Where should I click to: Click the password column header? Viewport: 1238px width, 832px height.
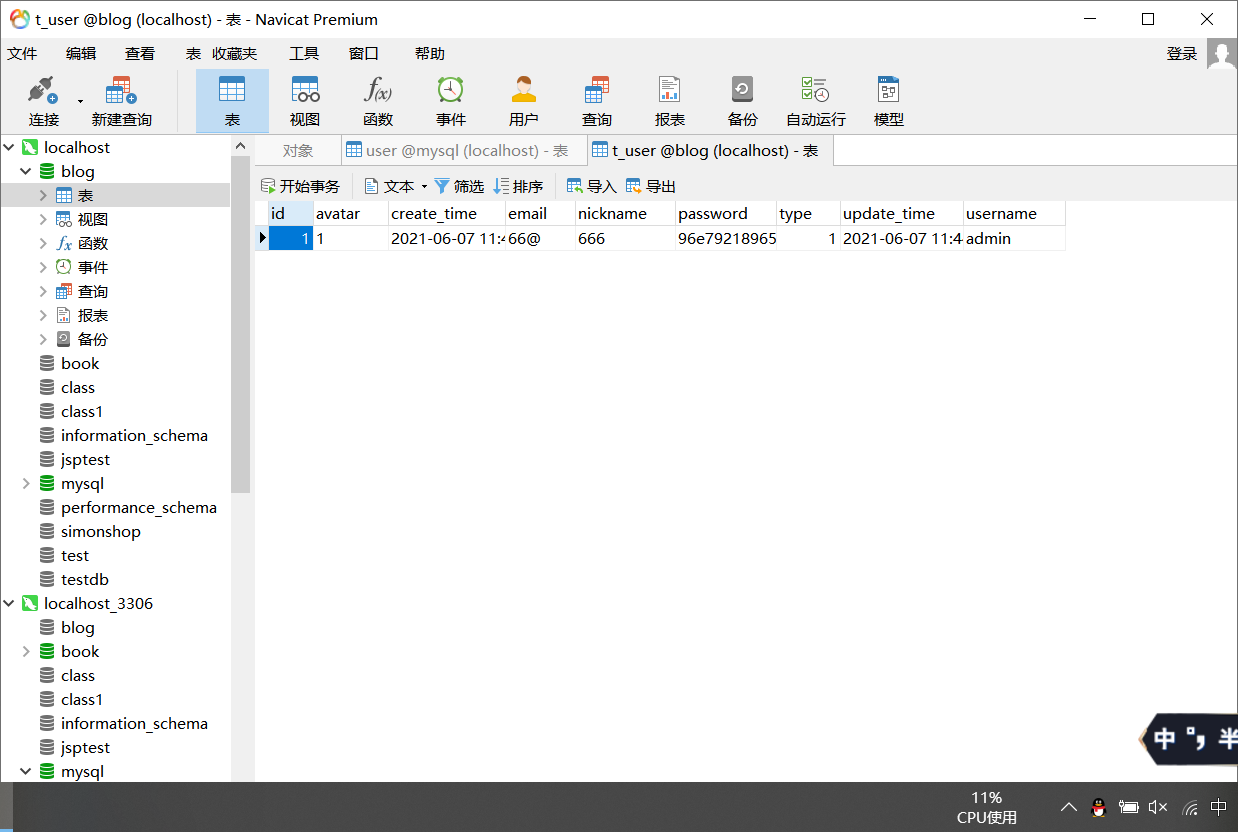tap(725, 213)
